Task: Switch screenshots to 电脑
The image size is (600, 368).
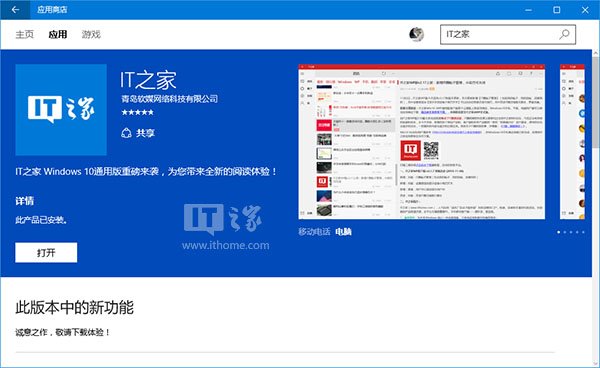Action: [x=343, y=231]
